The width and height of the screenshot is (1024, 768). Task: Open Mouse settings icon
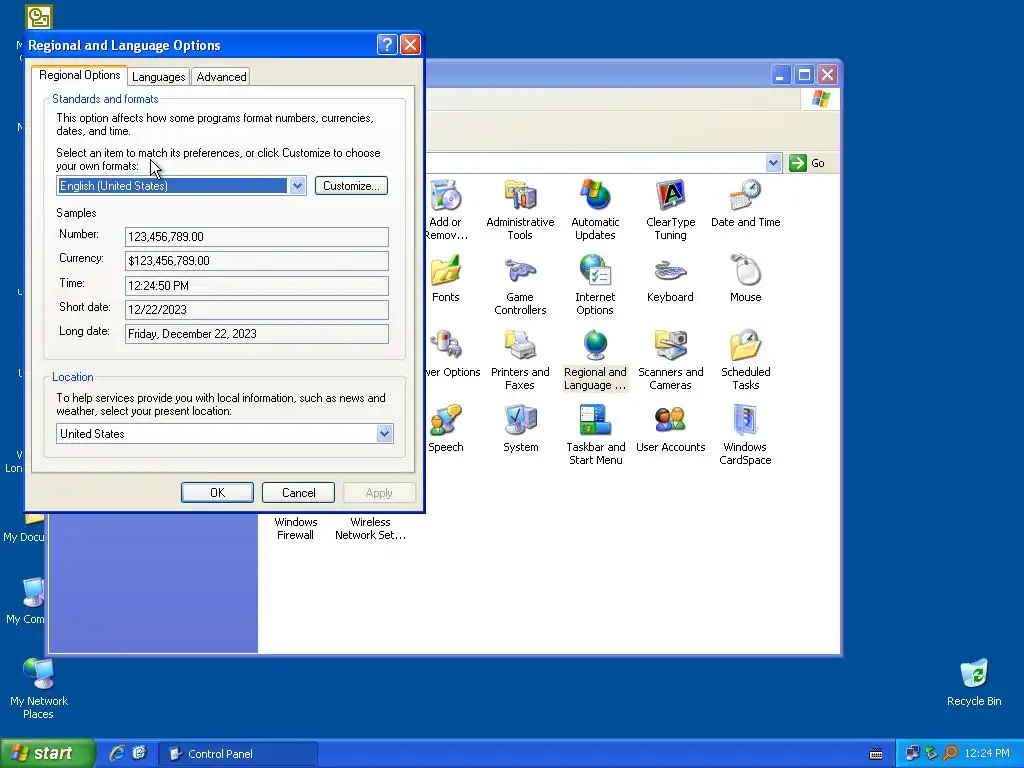point(745,270)
